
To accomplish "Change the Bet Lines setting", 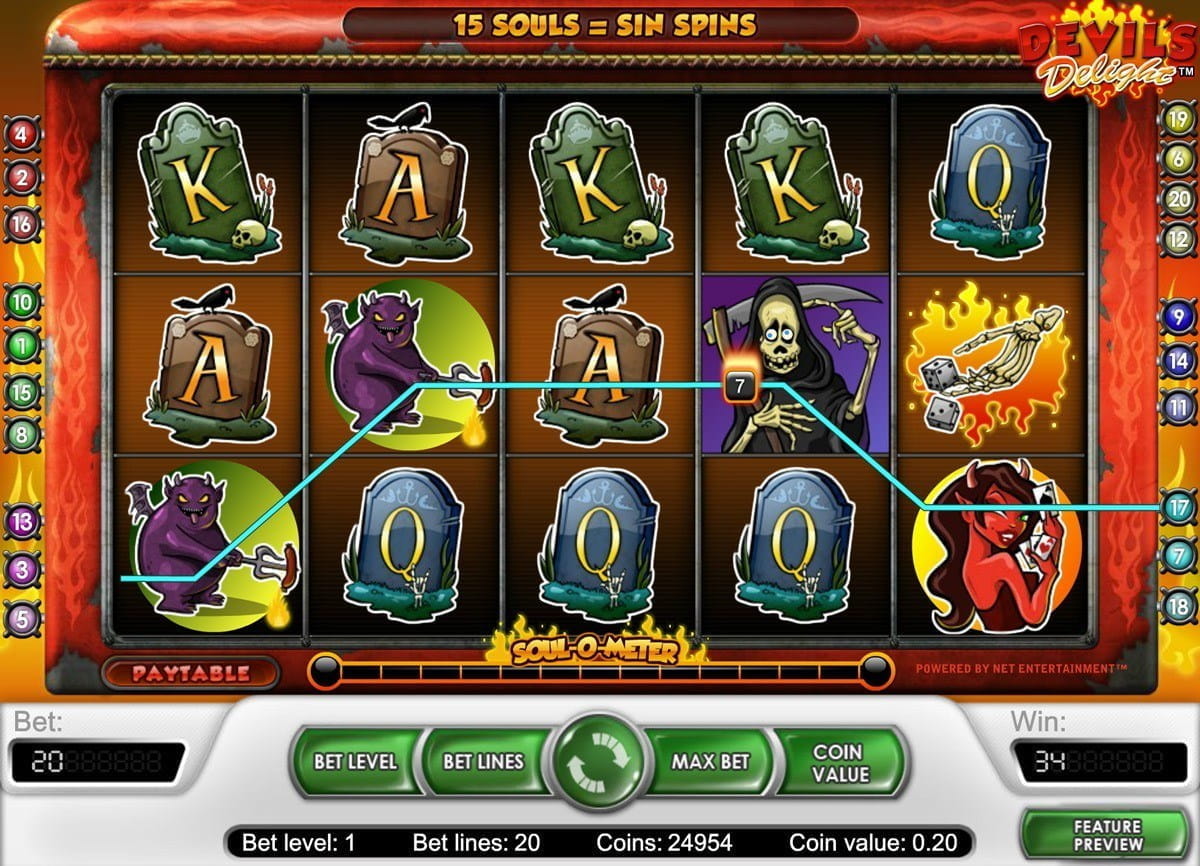I will pyautogui.click(x=484, y=761).
